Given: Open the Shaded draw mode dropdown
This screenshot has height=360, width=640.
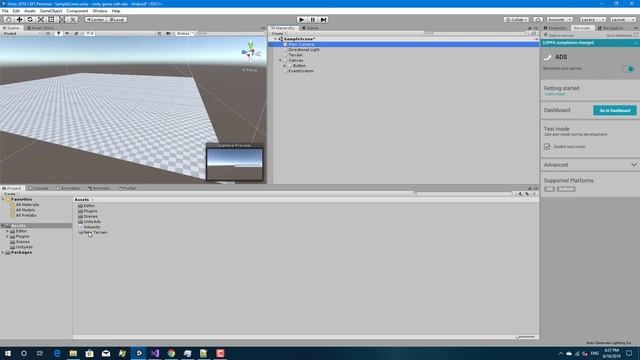Looking at the screenshot, I should pos(22,33).
